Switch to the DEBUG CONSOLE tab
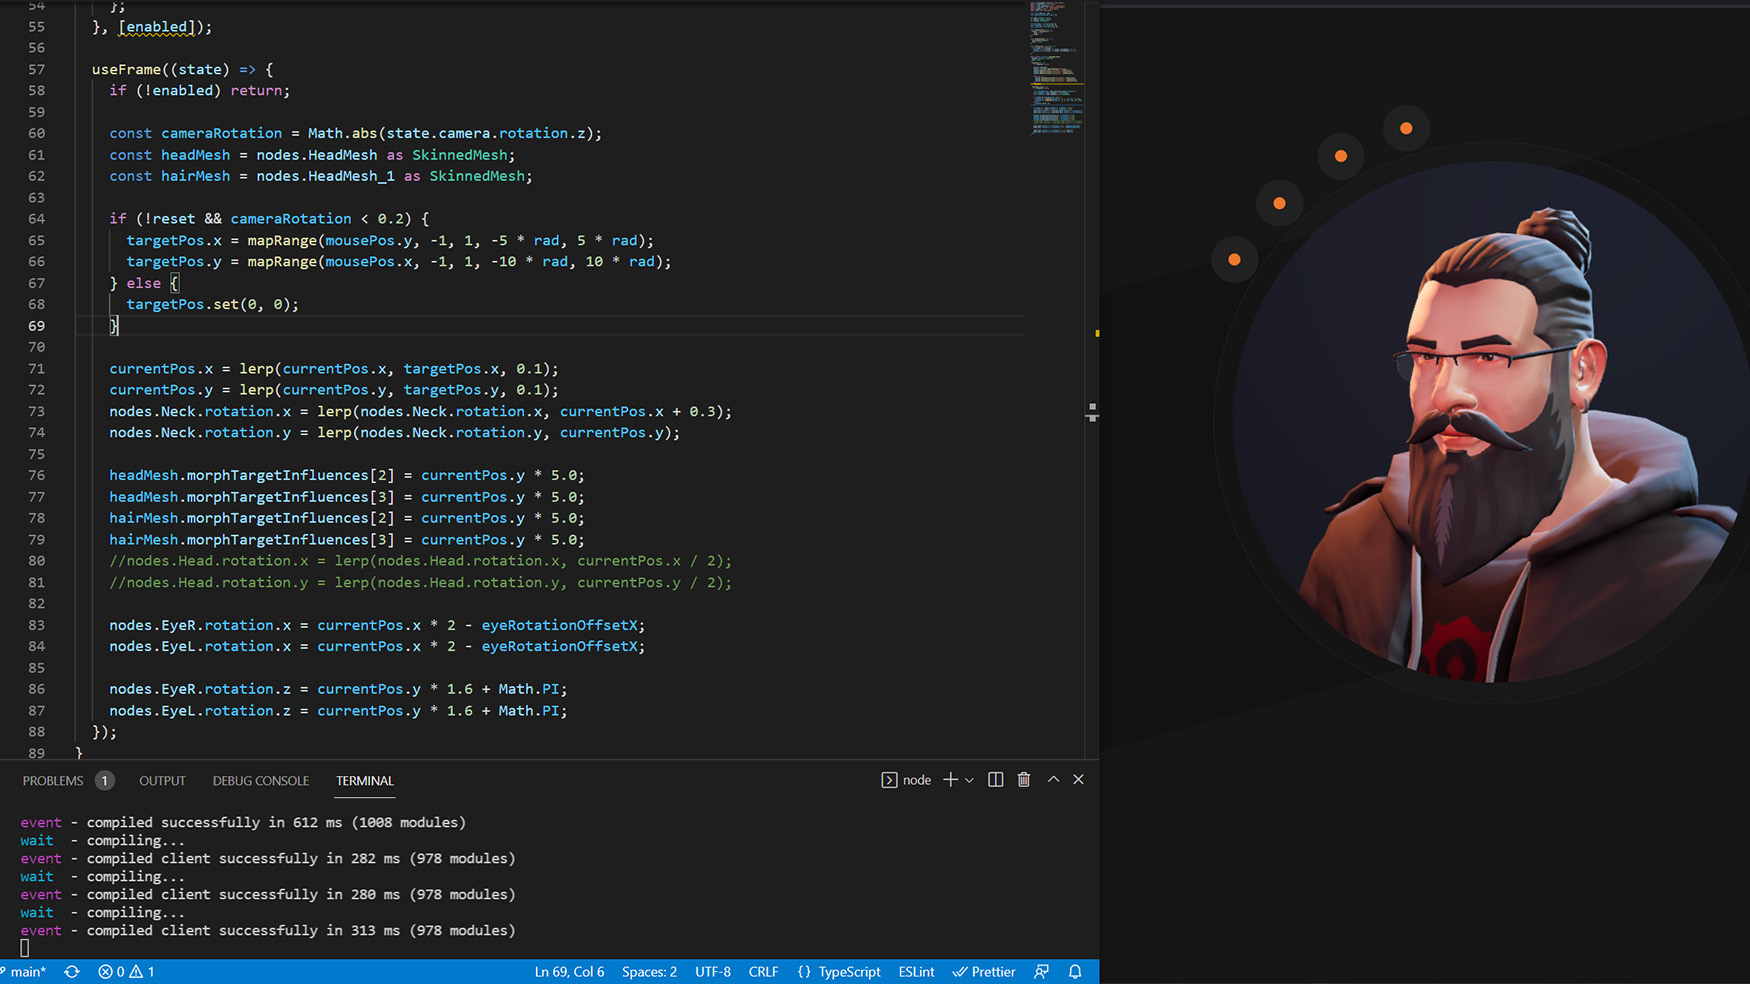 pyautogui.click(x=260, y=781)
